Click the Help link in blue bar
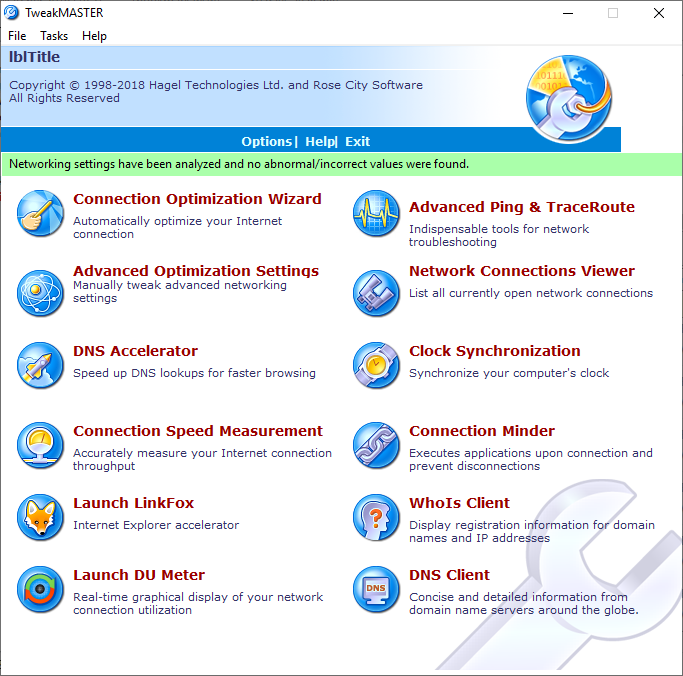 click(x=320, y=141)
